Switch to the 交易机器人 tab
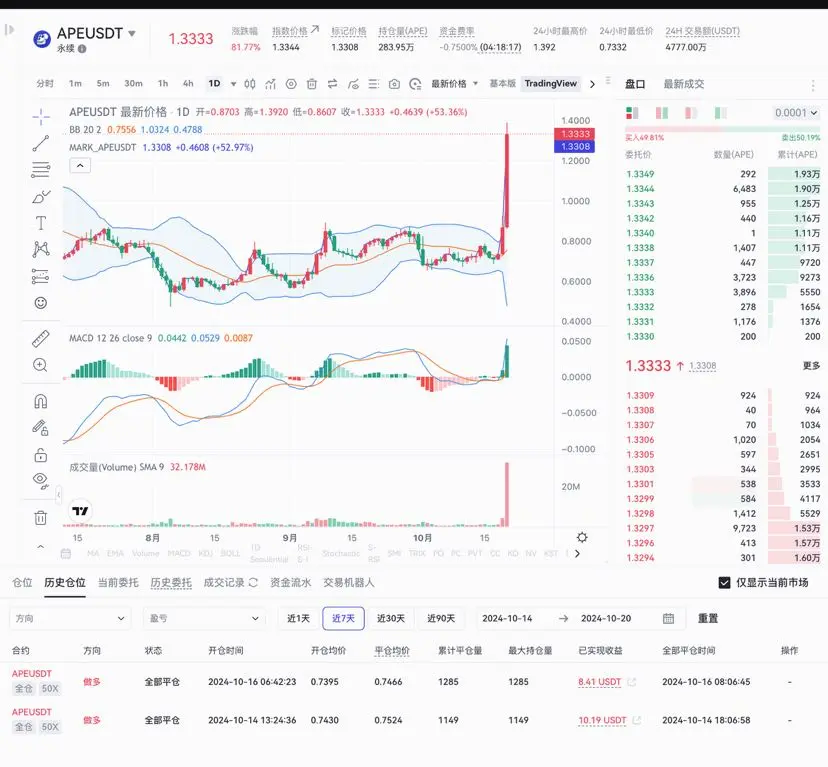828x767 pixels. coord(349,583)
